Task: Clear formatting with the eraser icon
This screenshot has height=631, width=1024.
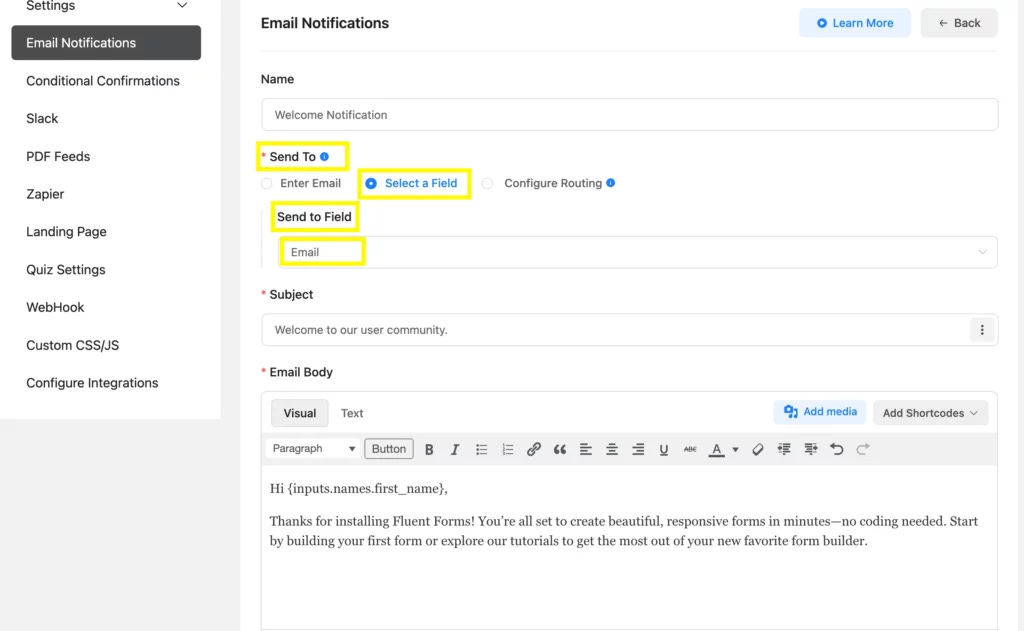Action: click(757, 449)
